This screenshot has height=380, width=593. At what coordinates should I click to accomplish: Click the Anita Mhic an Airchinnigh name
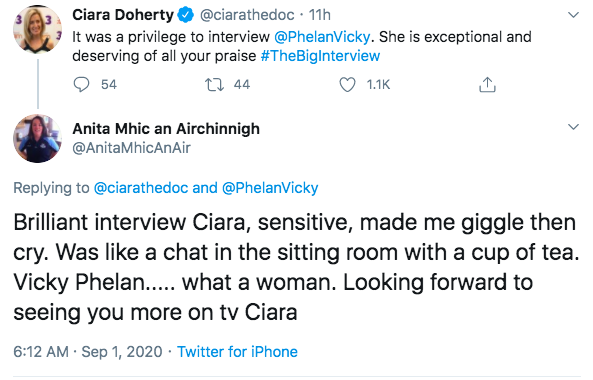[166, 129]
